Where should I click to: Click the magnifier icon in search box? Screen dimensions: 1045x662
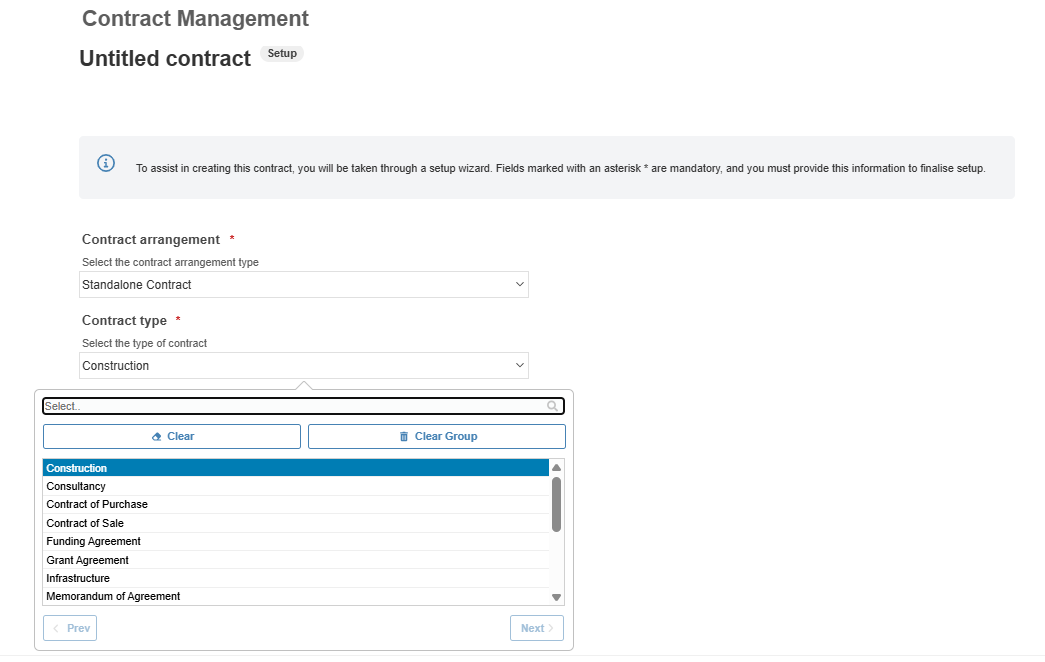pos(552,406)
